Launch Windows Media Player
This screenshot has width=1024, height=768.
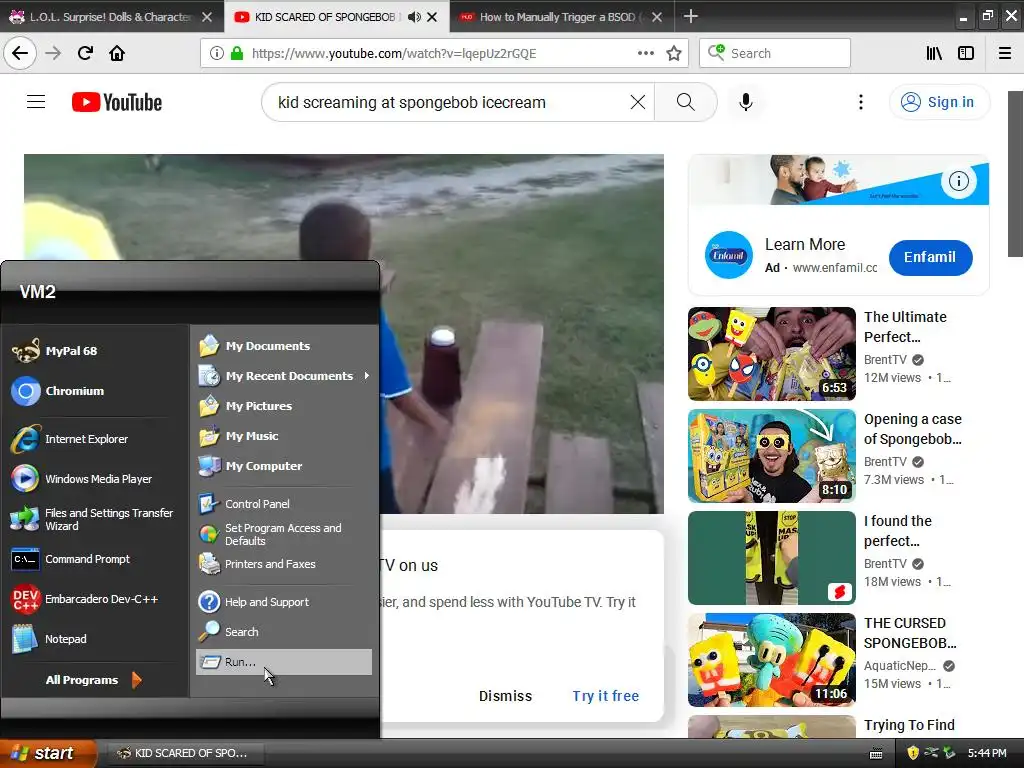click(81, 479)
